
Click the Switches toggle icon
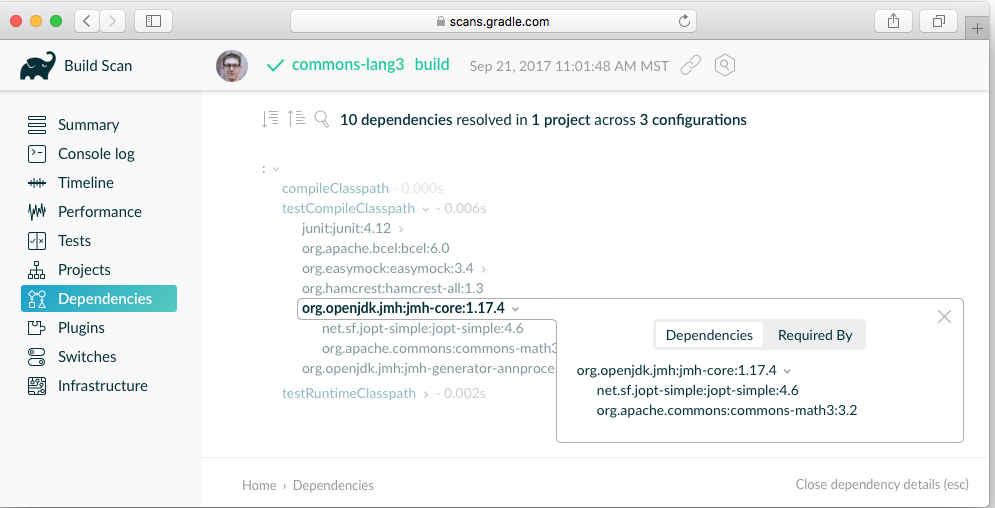[37, 357]
